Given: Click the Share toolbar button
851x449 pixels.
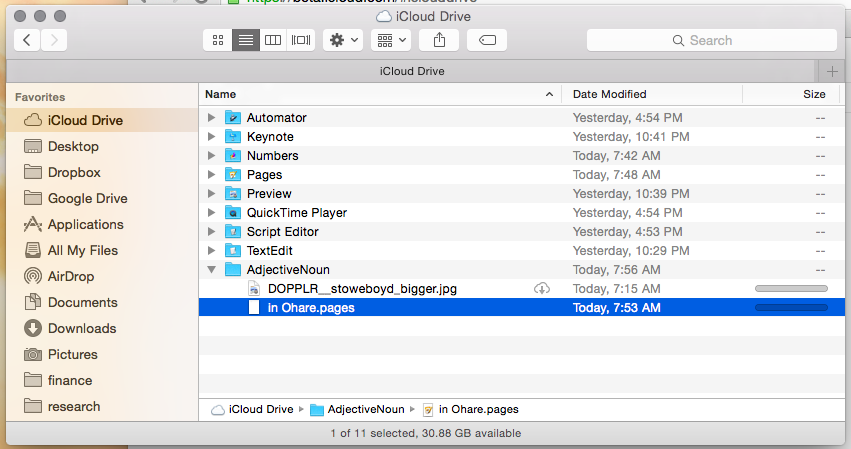Looking at the screenshot, I should [439, 40].
